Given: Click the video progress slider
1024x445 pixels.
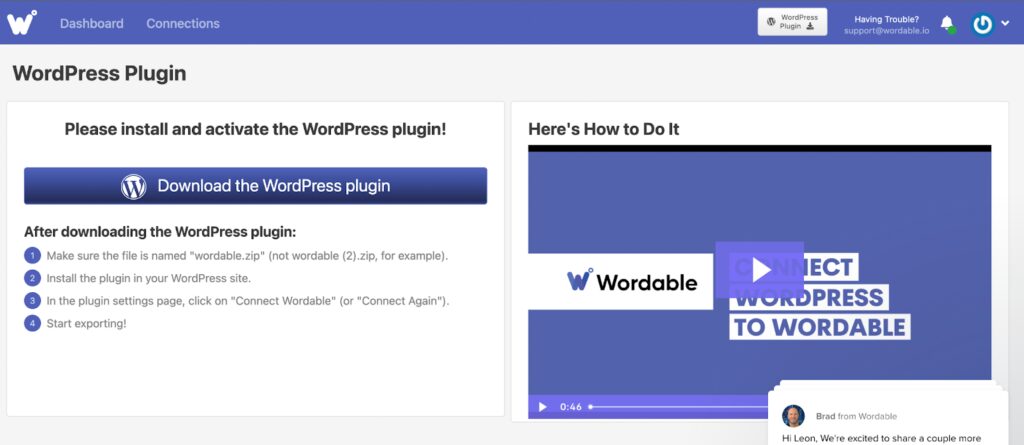Looking at the screenshot, I should coord(678,407).
